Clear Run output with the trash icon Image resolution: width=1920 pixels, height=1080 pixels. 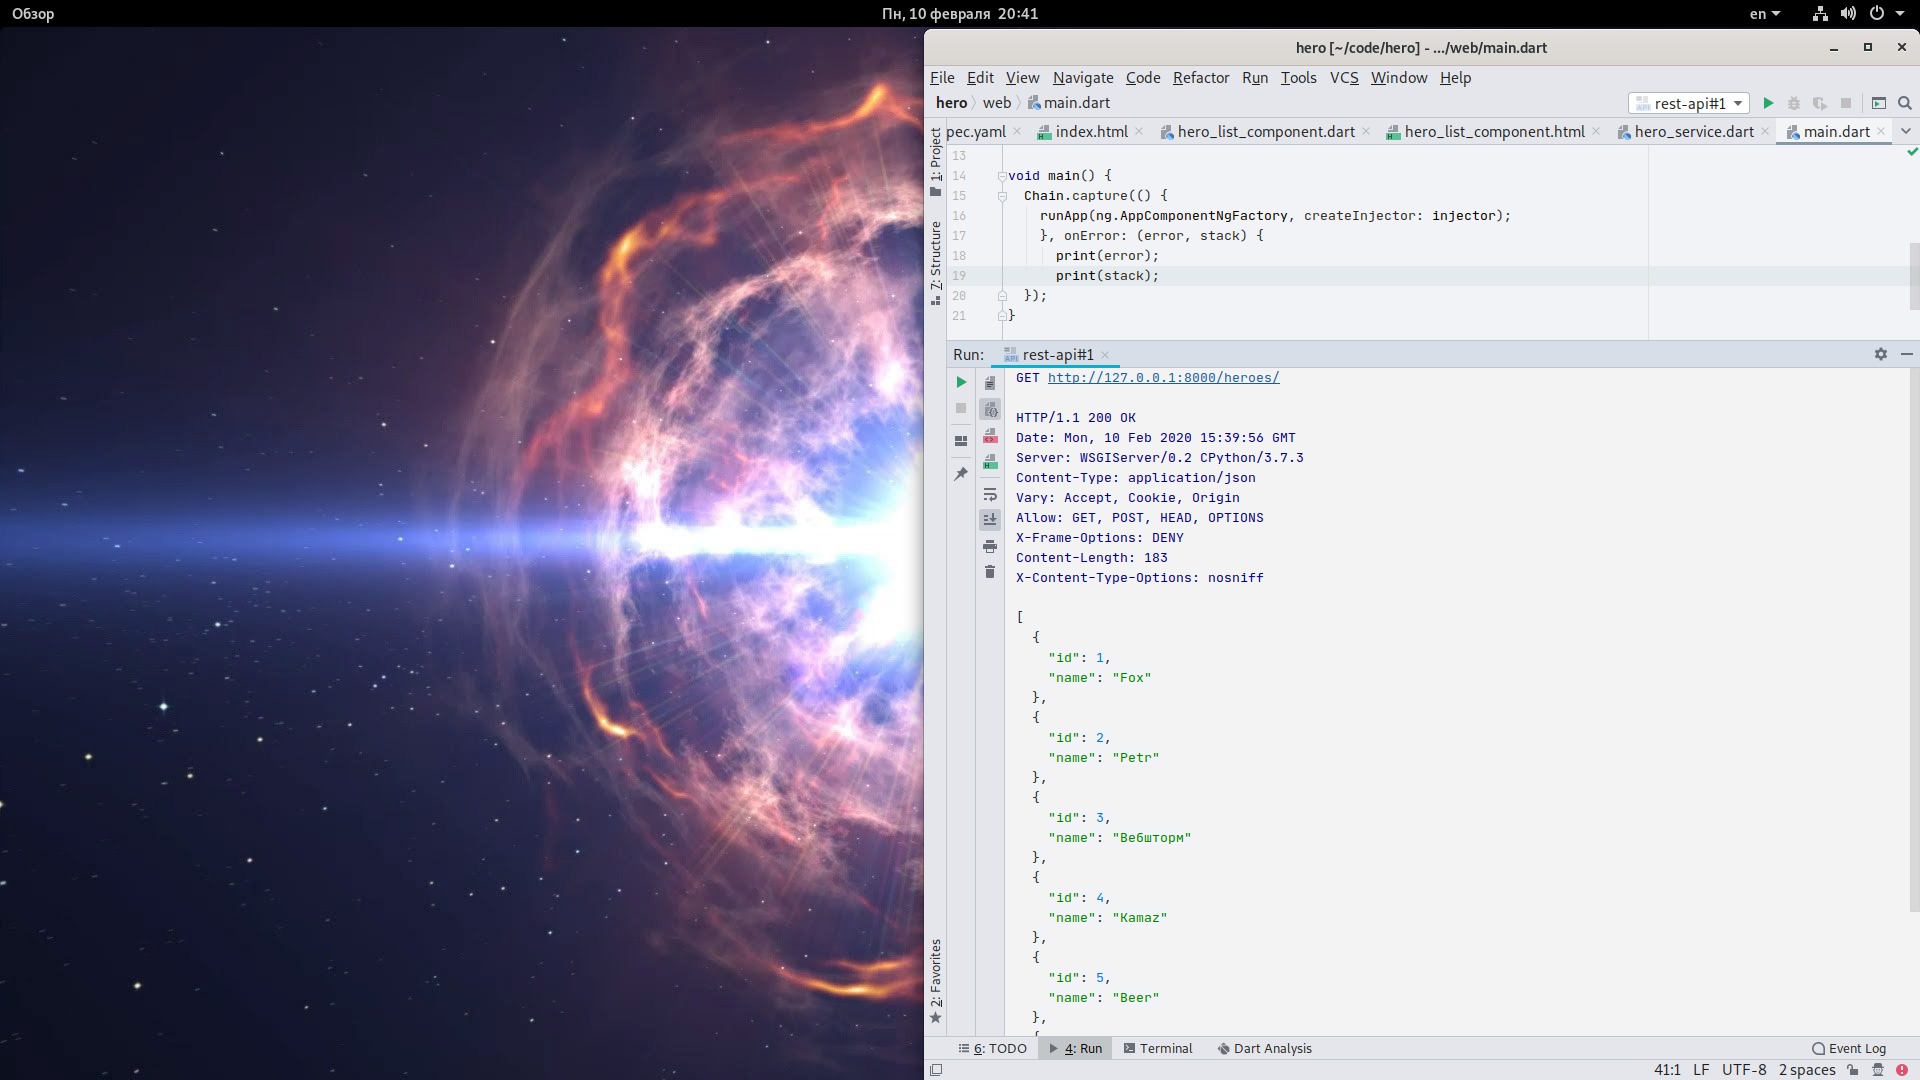(x=990, y=572)
